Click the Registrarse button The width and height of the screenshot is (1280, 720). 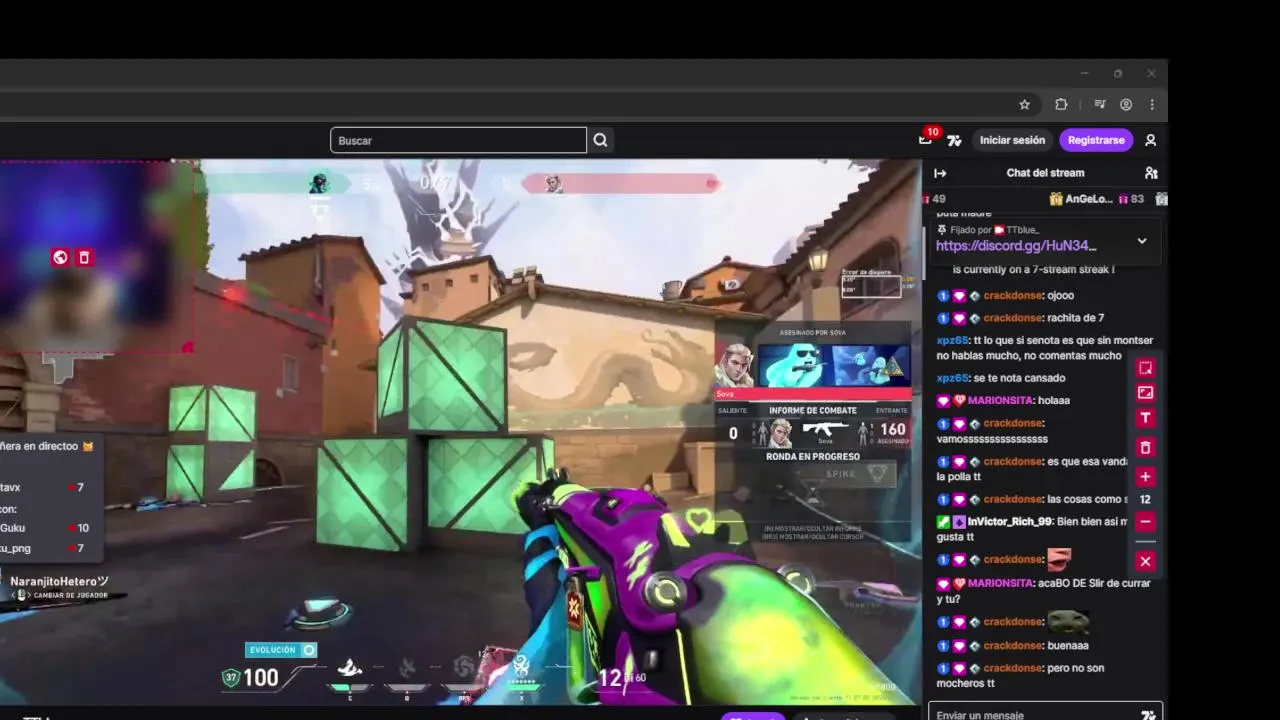click(1096, 141)
